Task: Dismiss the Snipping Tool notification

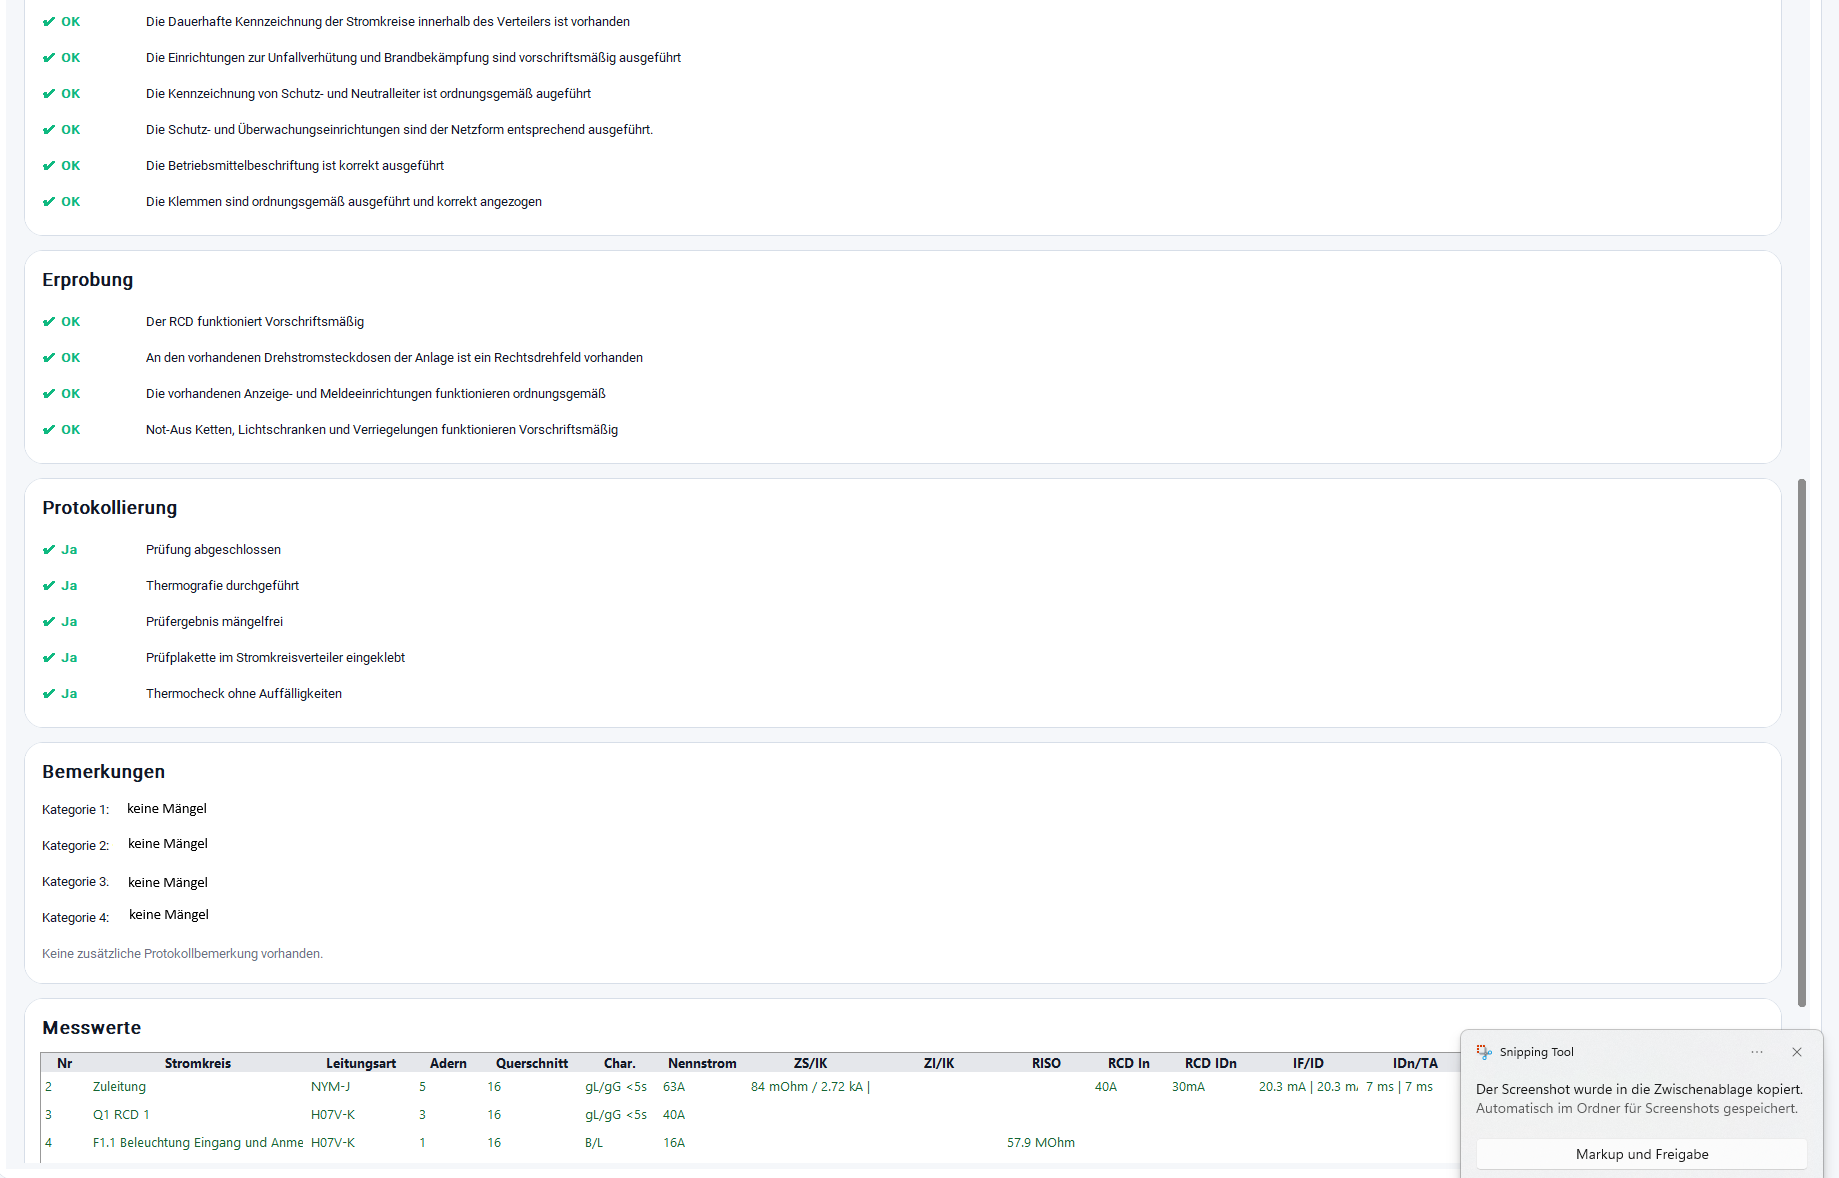Action: [x=1797, y=1052]
